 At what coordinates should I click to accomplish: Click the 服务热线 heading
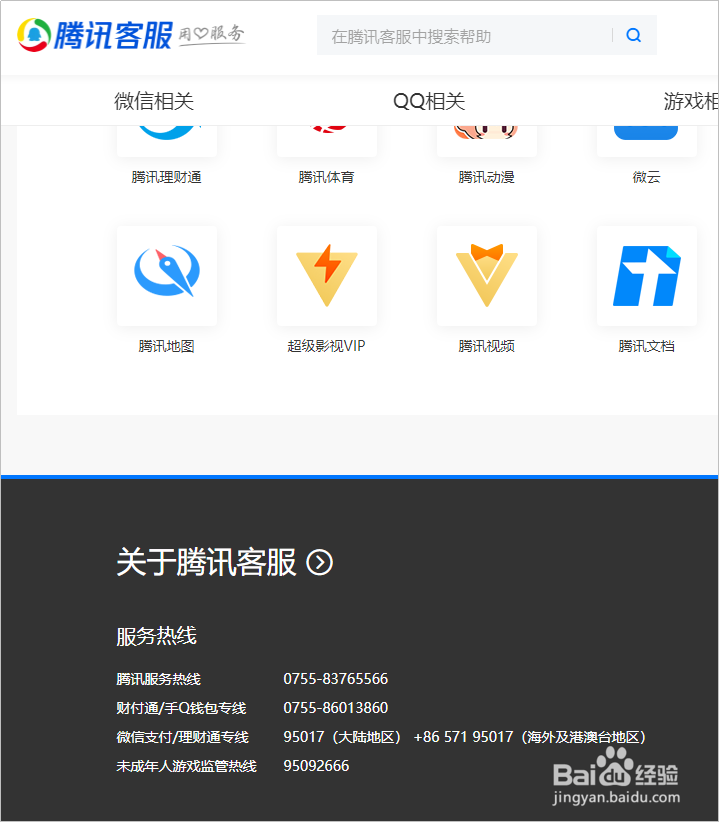(156, 636)
